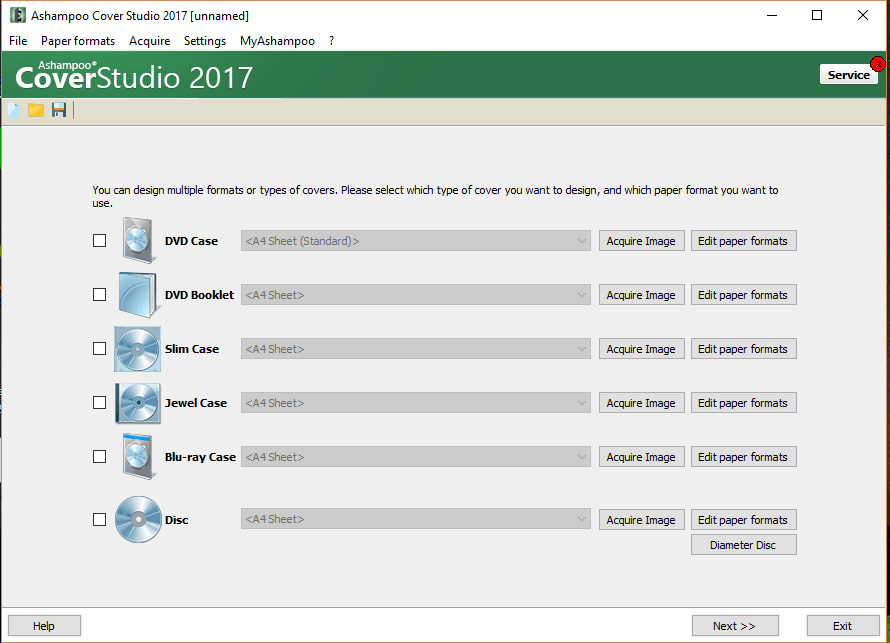Viewport: 890px width, 643px height.
Task: Tick the Jewel Case checkbox
Action: coord(99,402)
